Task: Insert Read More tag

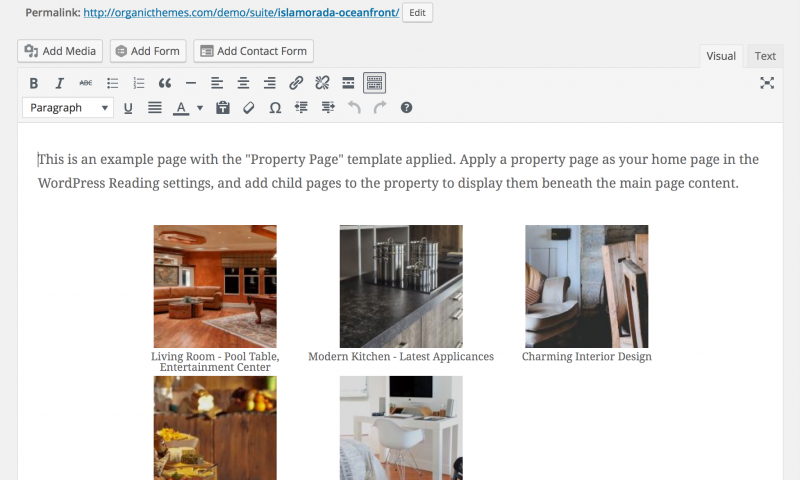Action: coord(348,83)
